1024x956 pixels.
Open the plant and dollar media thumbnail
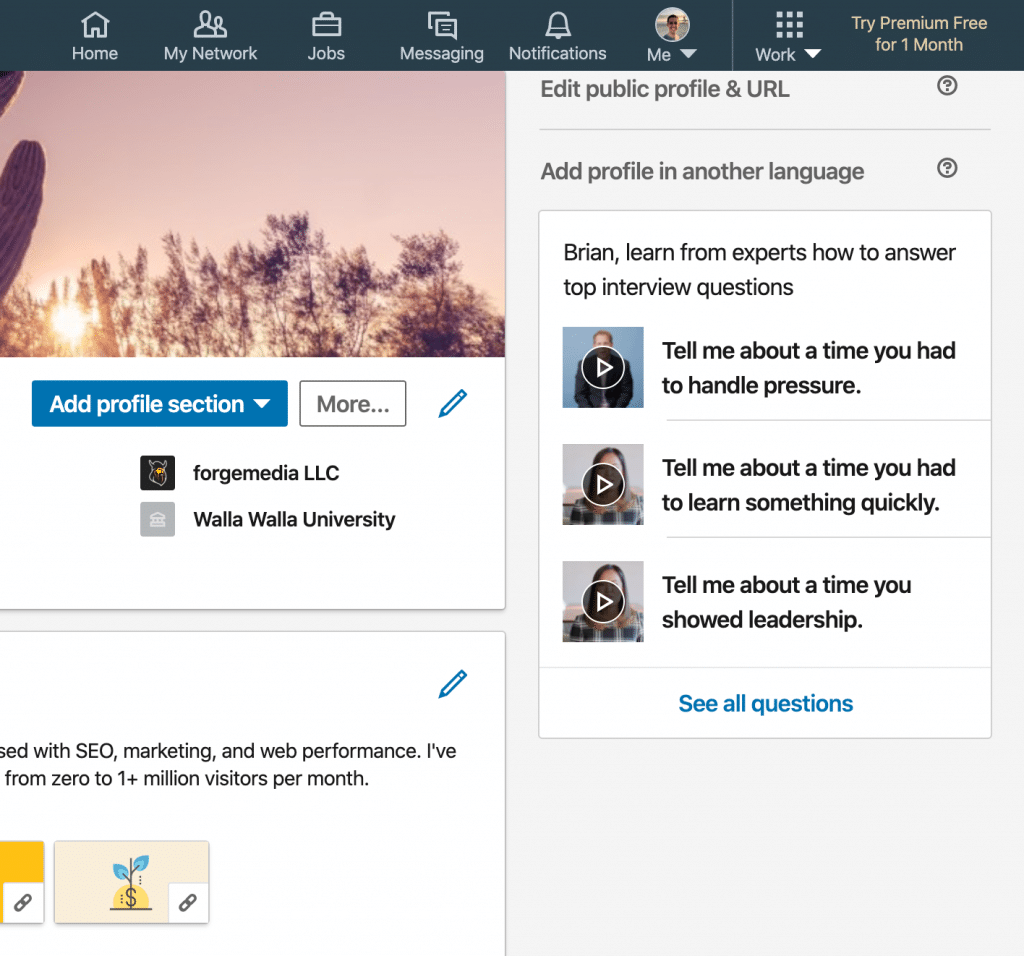(131, 882)
